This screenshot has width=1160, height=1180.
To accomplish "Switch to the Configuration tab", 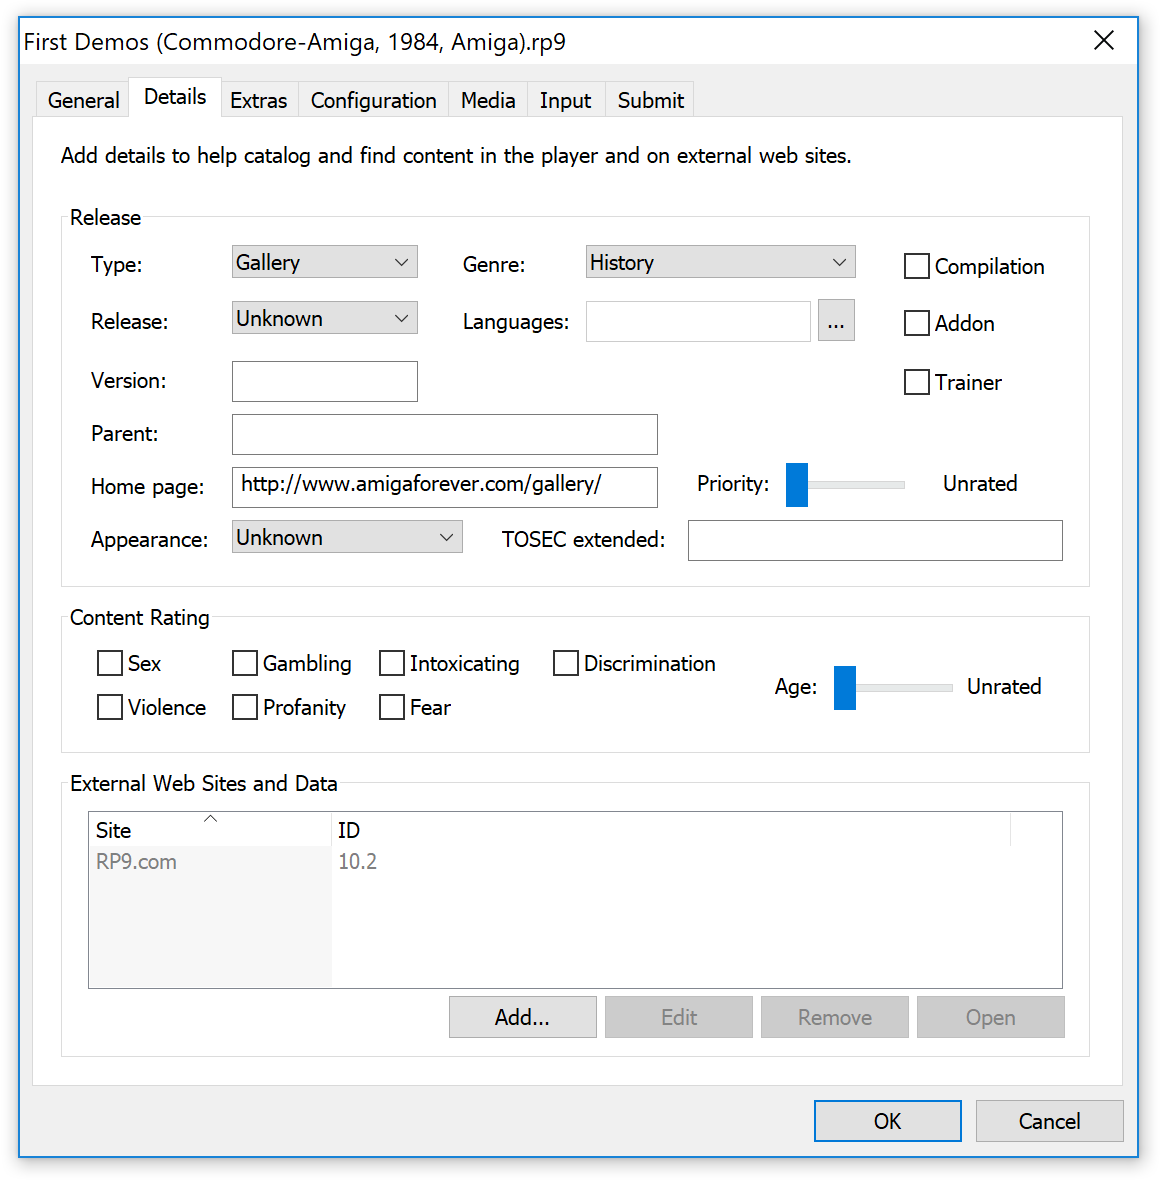I will (x=373, y=100).
